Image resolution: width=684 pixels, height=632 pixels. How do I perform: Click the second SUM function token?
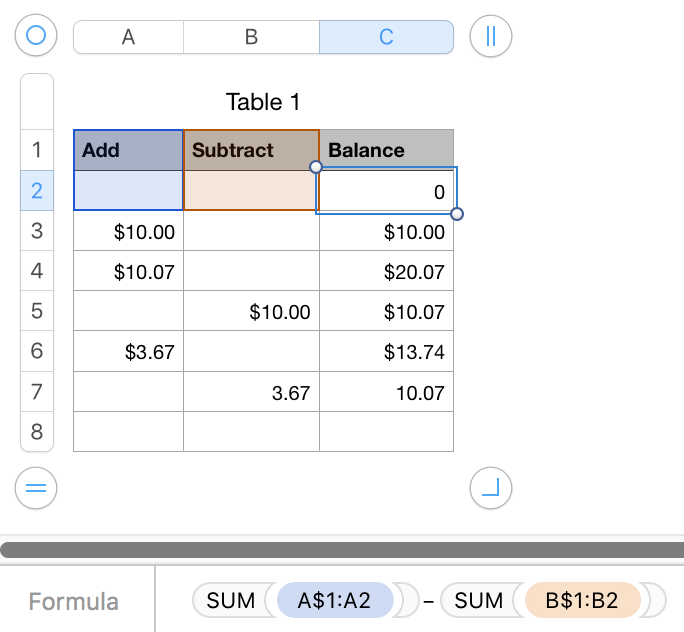tap(478, 600)
